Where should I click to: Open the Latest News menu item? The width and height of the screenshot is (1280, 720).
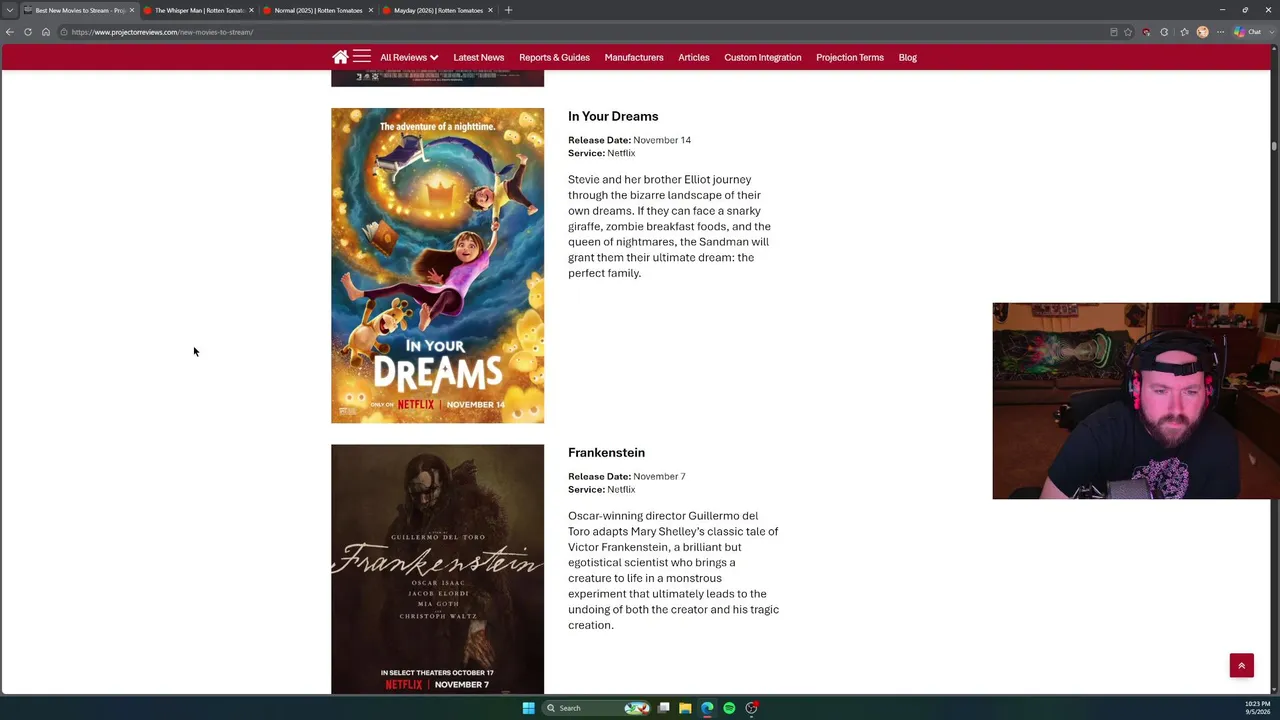click(479, 57)
